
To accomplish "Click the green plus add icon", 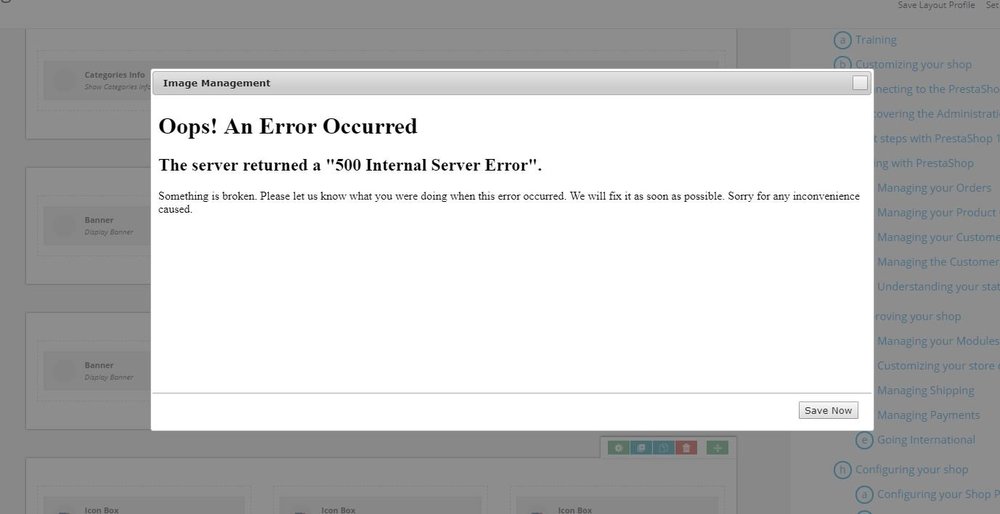I will 717,448.
